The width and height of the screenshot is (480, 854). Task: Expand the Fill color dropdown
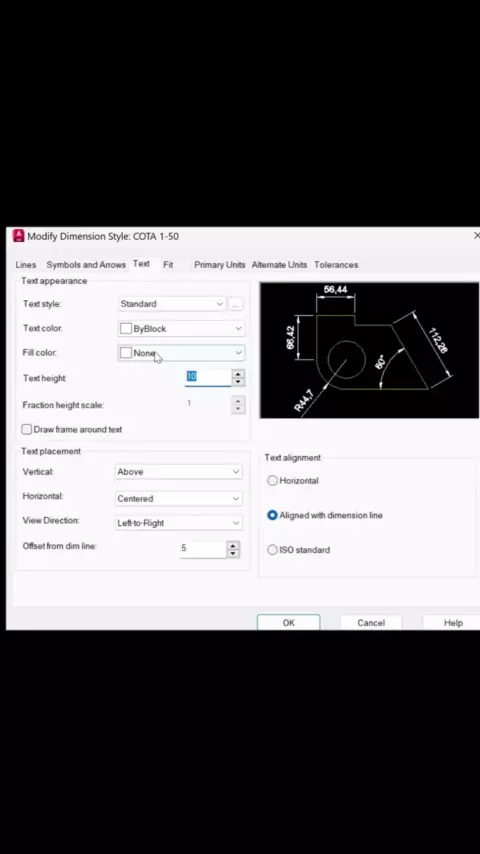click(x=181, y=353)
